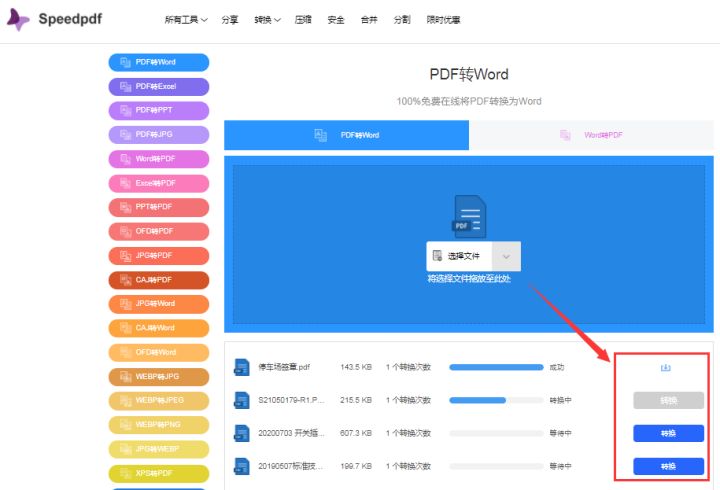
Task: Click the 199.7 KB size value
Action: pos(356,467)
